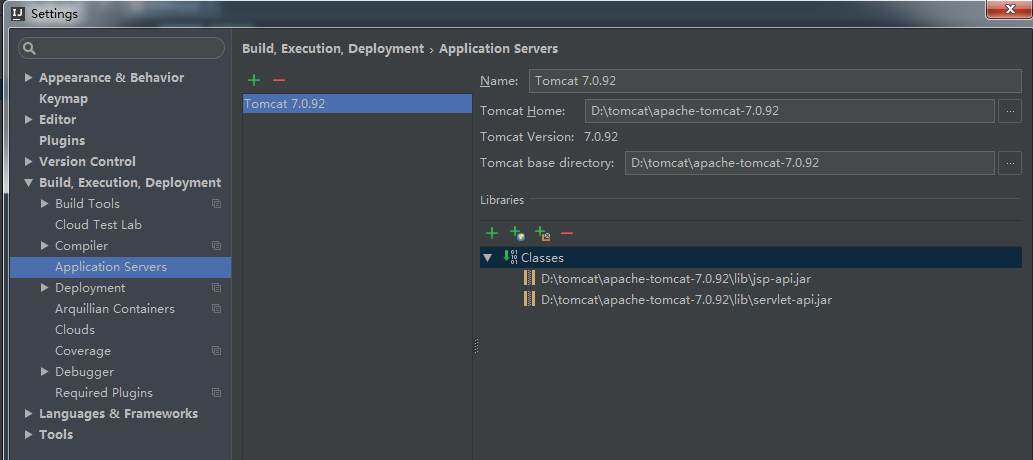Click the copy icon next to Arquillian Containers
The width and height of the screenshot is (1033, 460).
[x=216, y=308]
